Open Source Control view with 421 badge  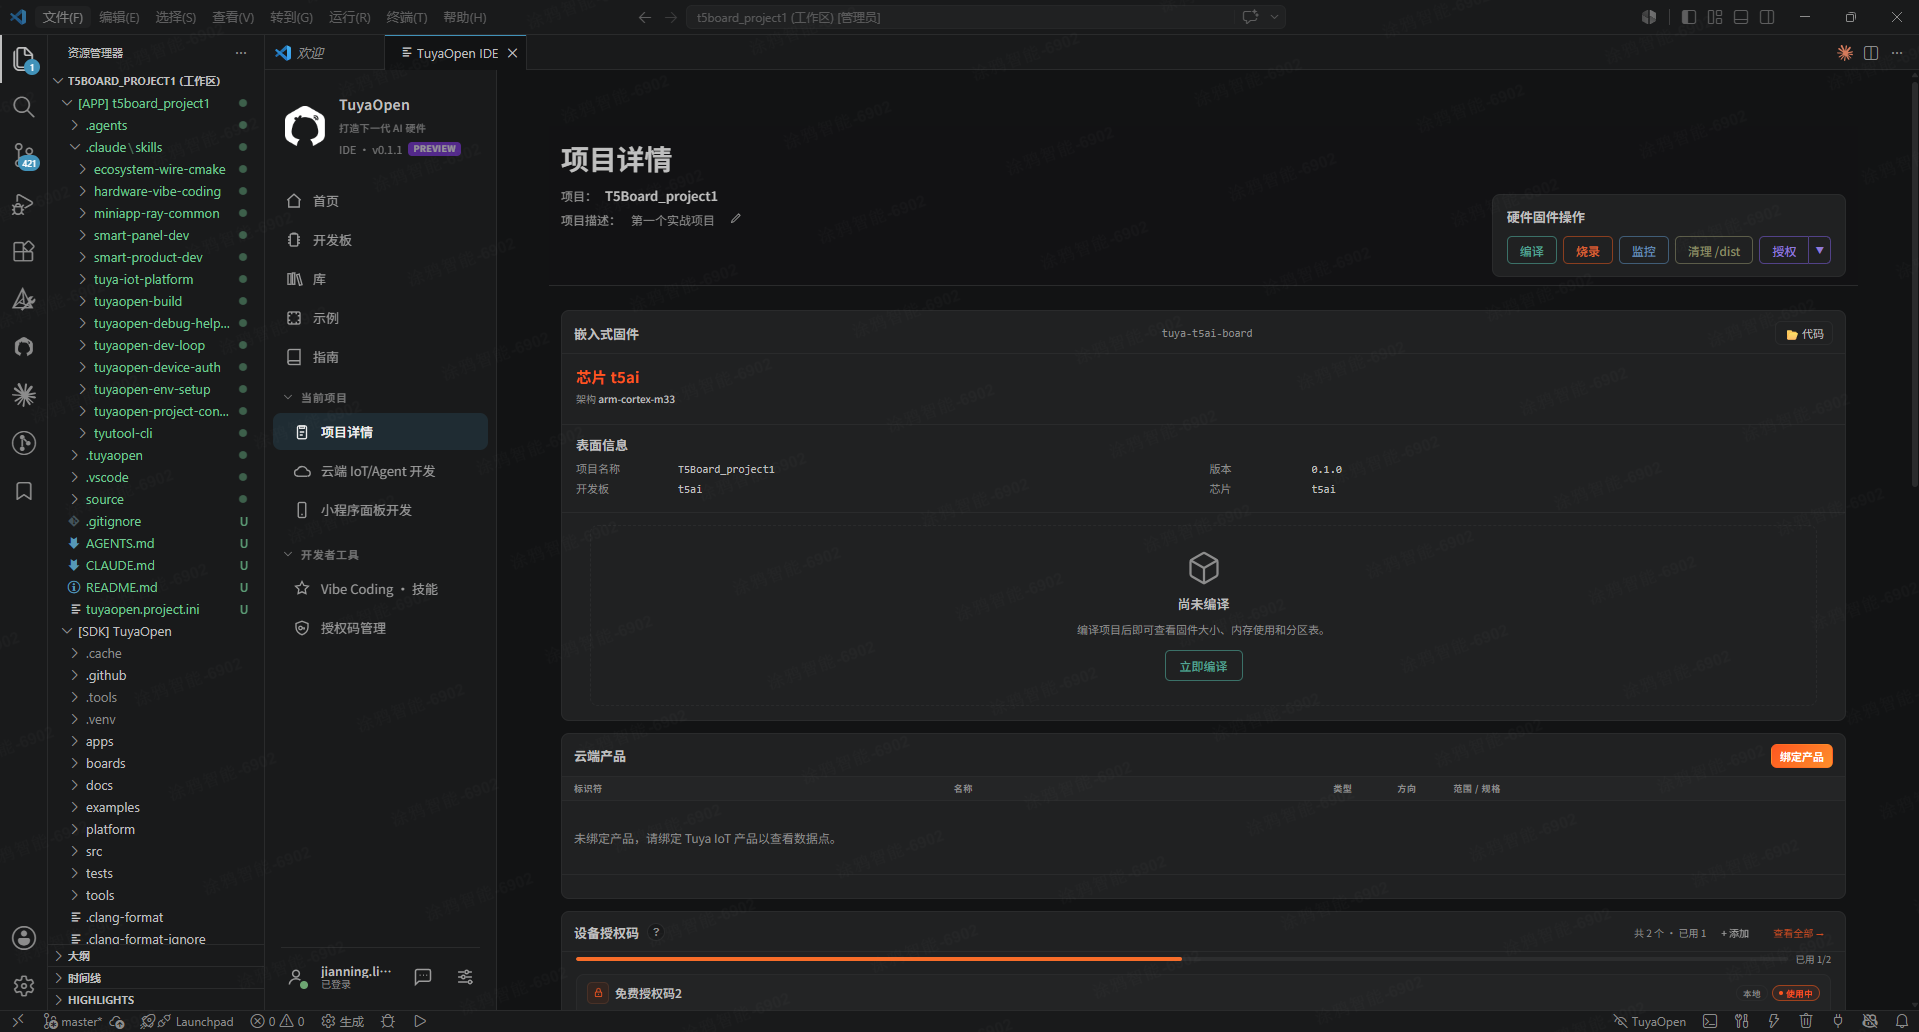pyautogui.click(x=24, y=155)
